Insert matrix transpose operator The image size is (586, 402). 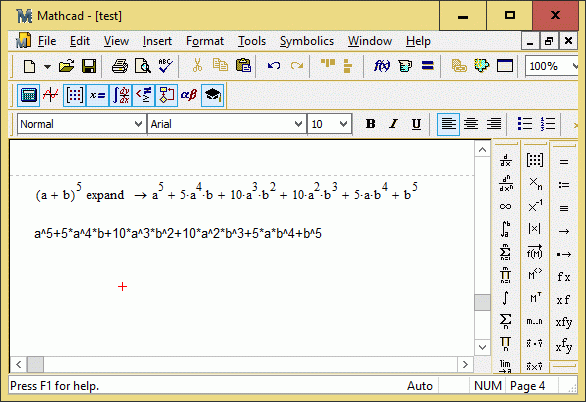click(x=535, y=298)
